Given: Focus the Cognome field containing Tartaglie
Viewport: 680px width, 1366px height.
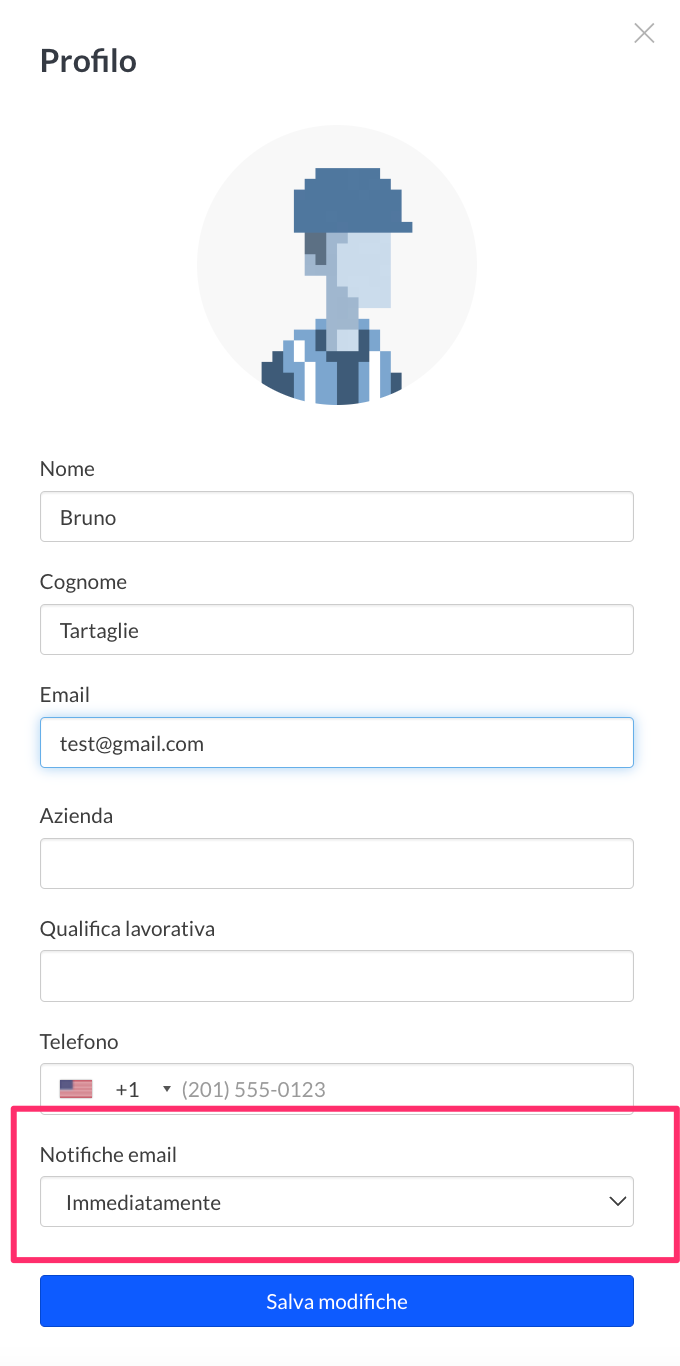Looking at the screenshot, I should 337,630.
